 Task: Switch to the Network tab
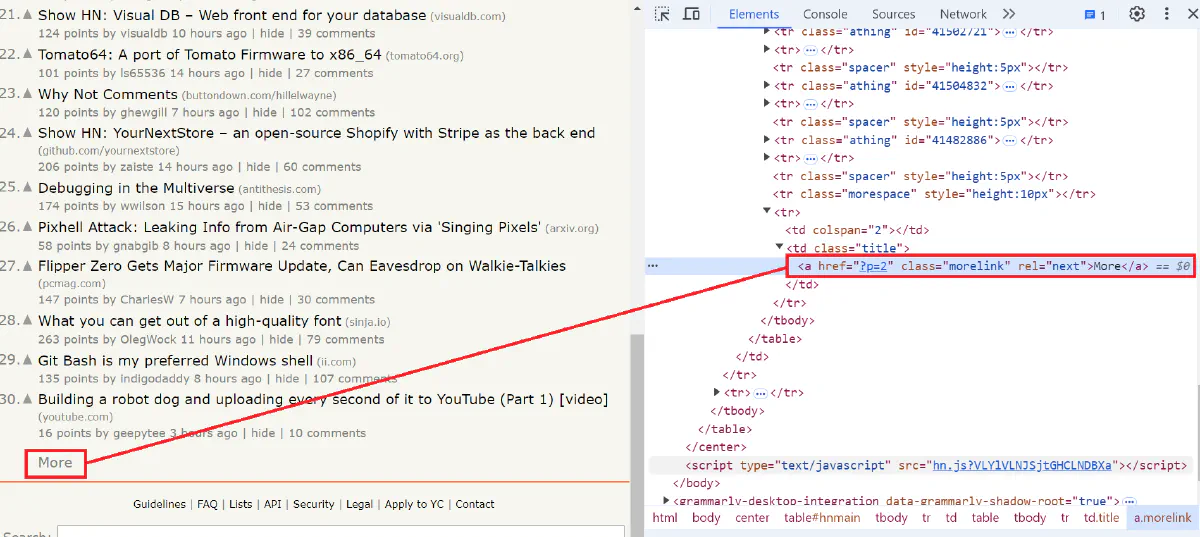click(963, 14)
